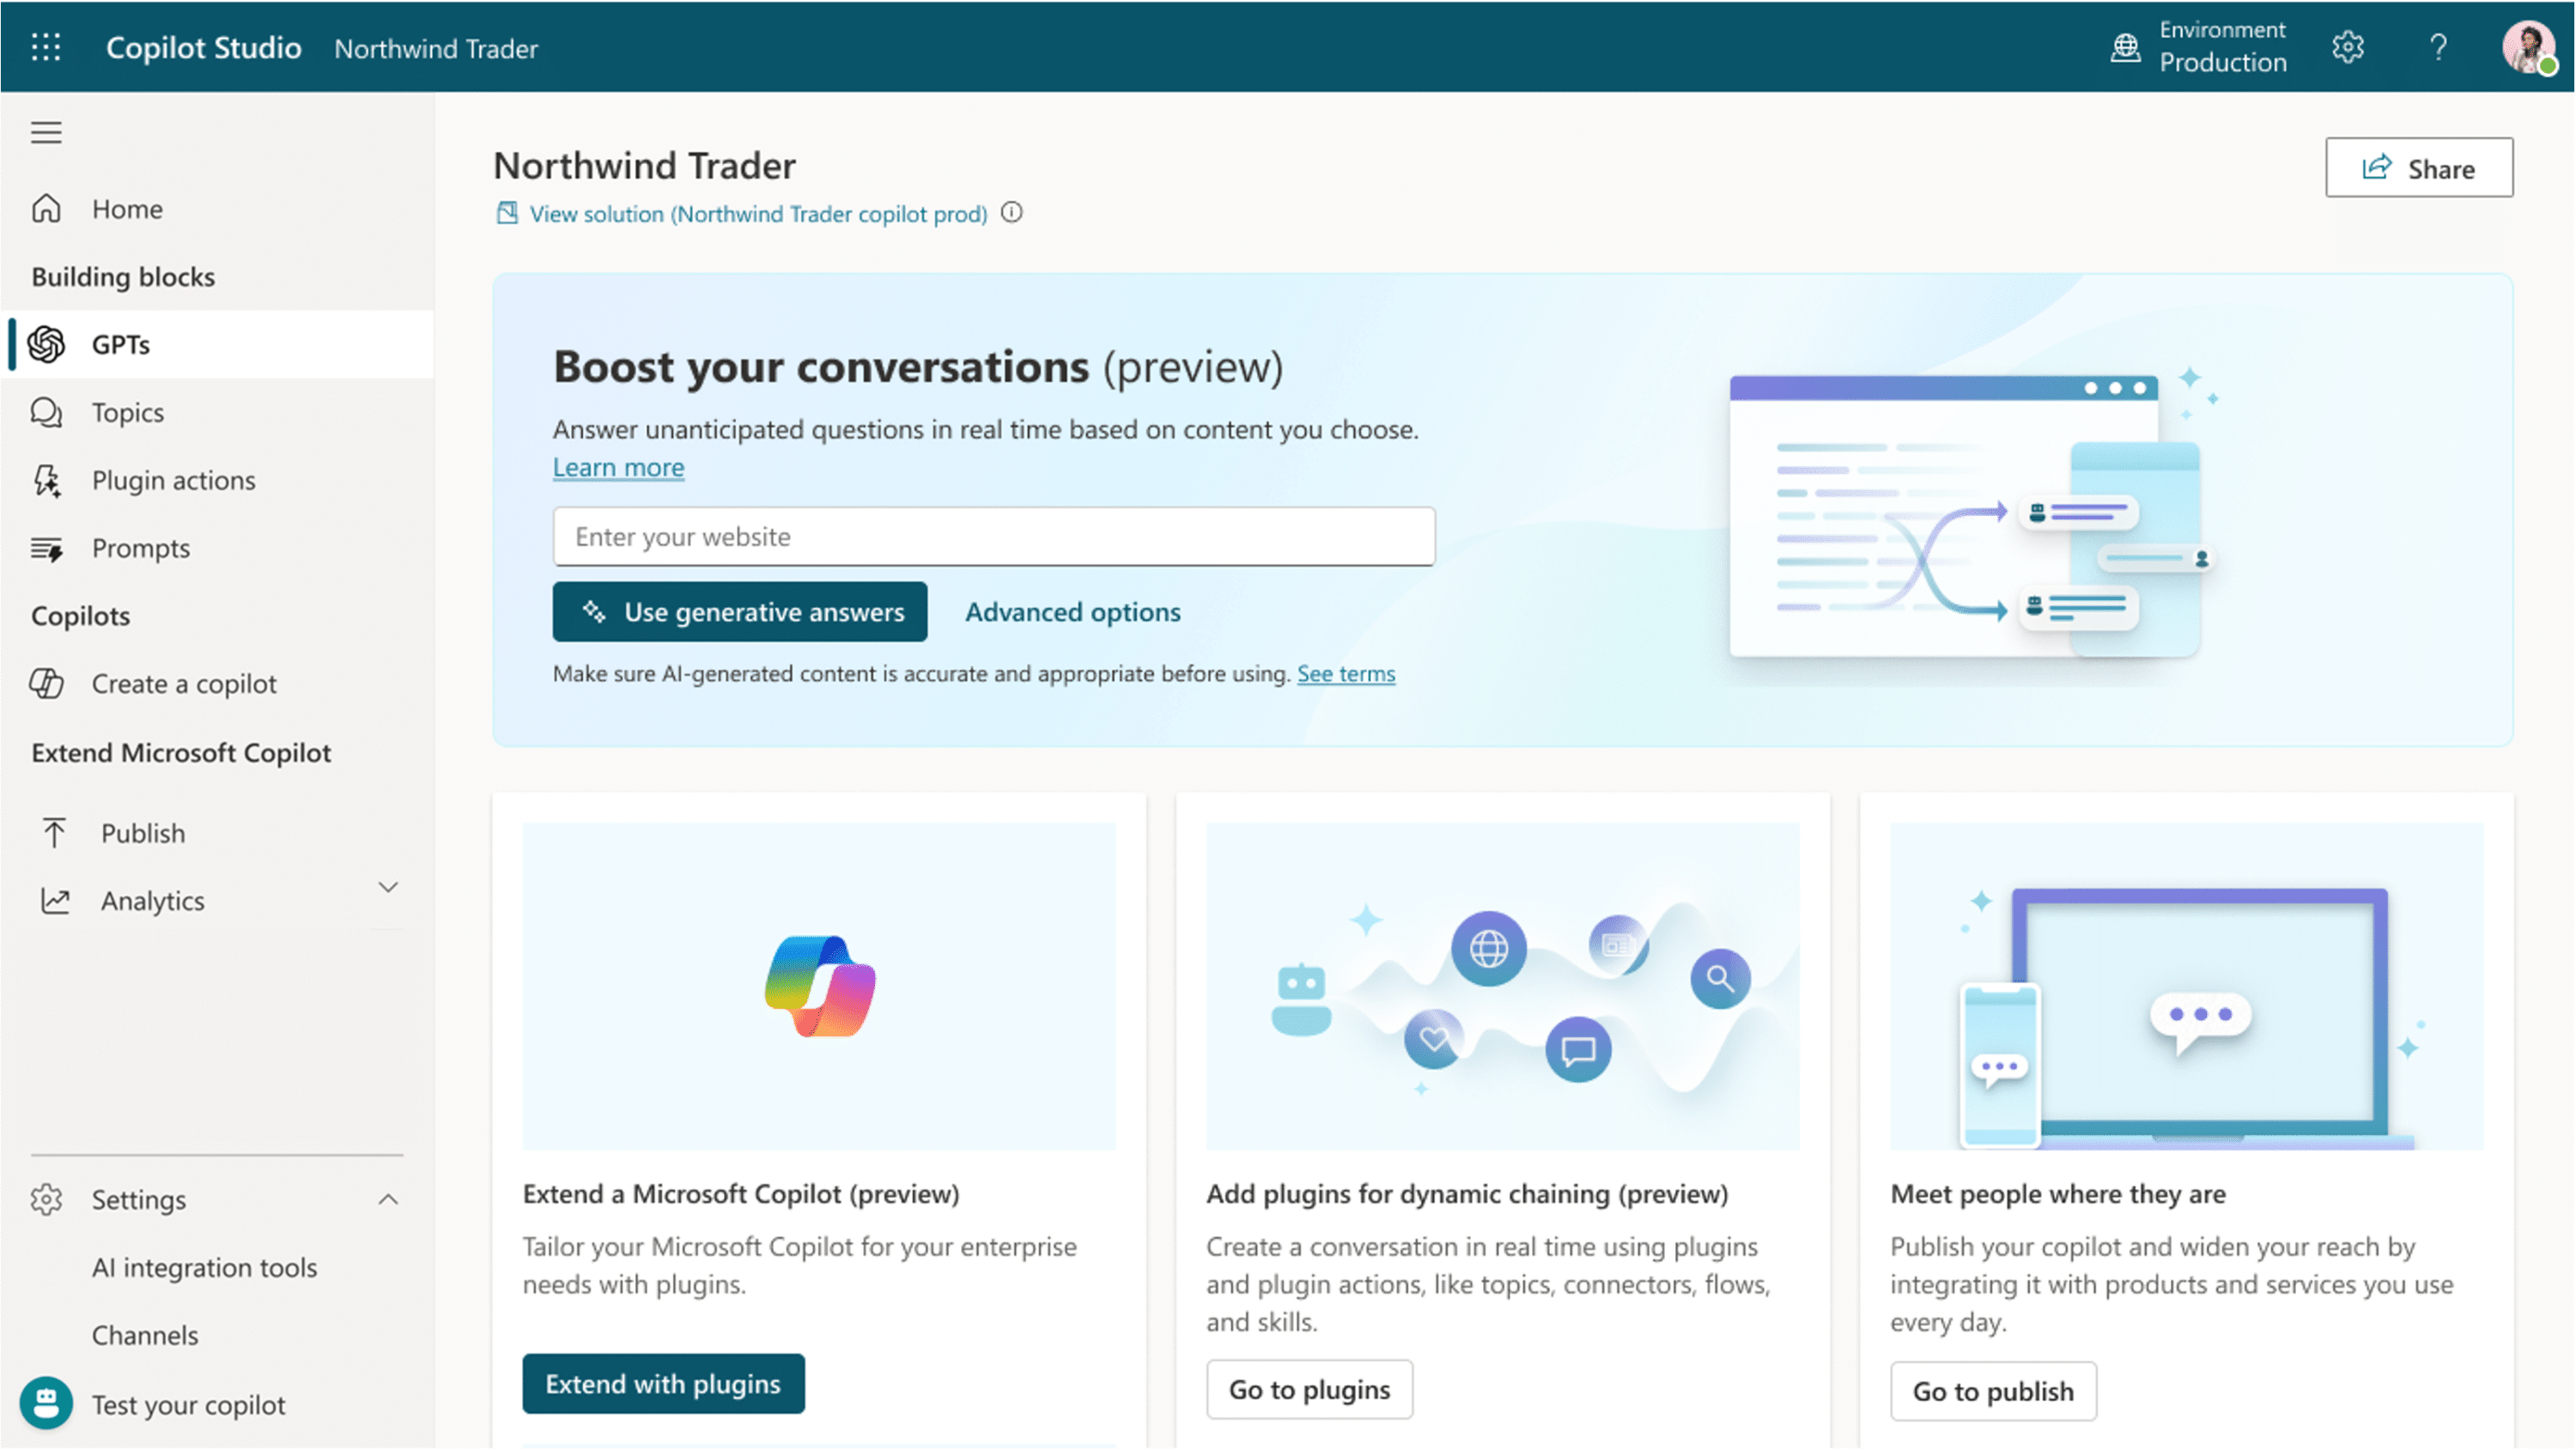Viewport: 2576px width, 1451px height.
Task: Click the Plugin actions icon
Action: pyautogui.click(x=46, y=480)
